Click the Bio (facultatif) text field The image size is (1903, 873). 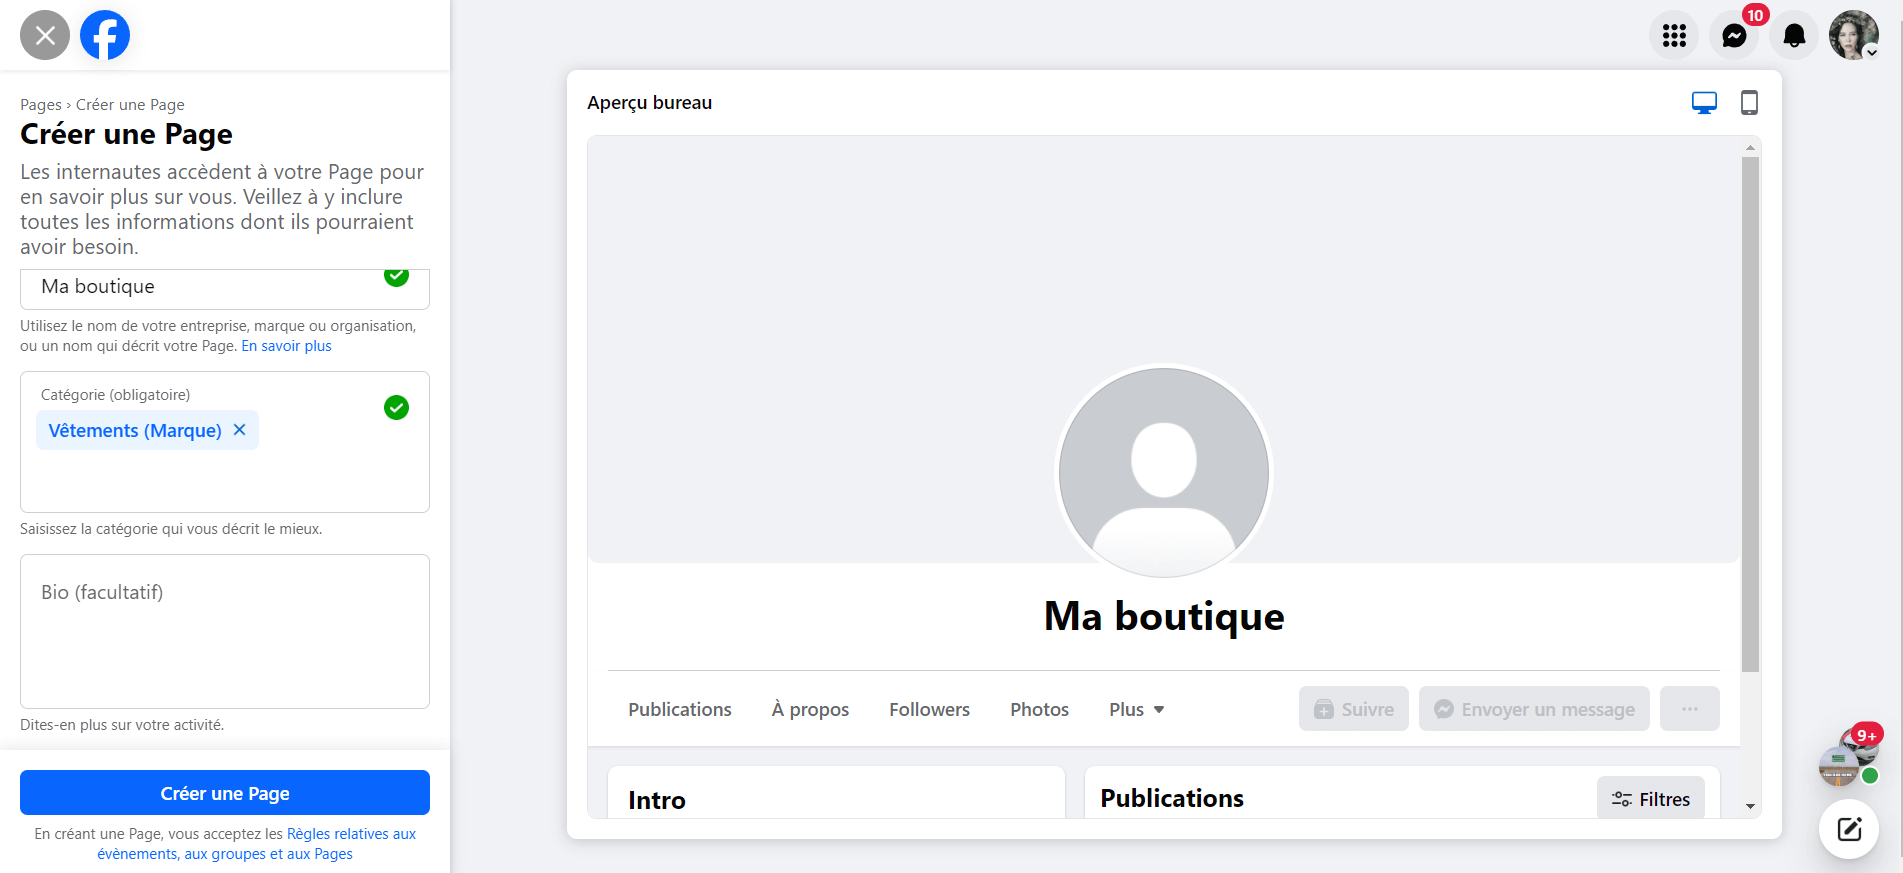click(225, 631)
